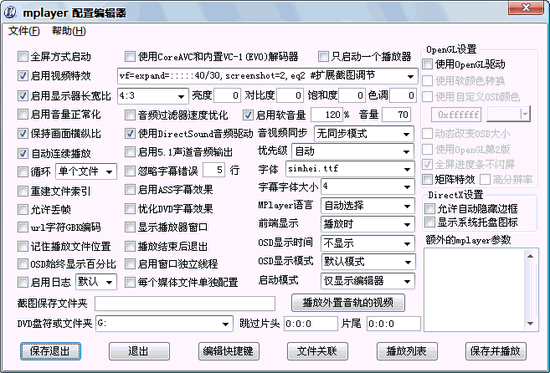Check 使用CoreAVC和内置VC-1 decoder option
This screenshot has width=550, height=373.
pyautogui.click(x=130, y=56)
